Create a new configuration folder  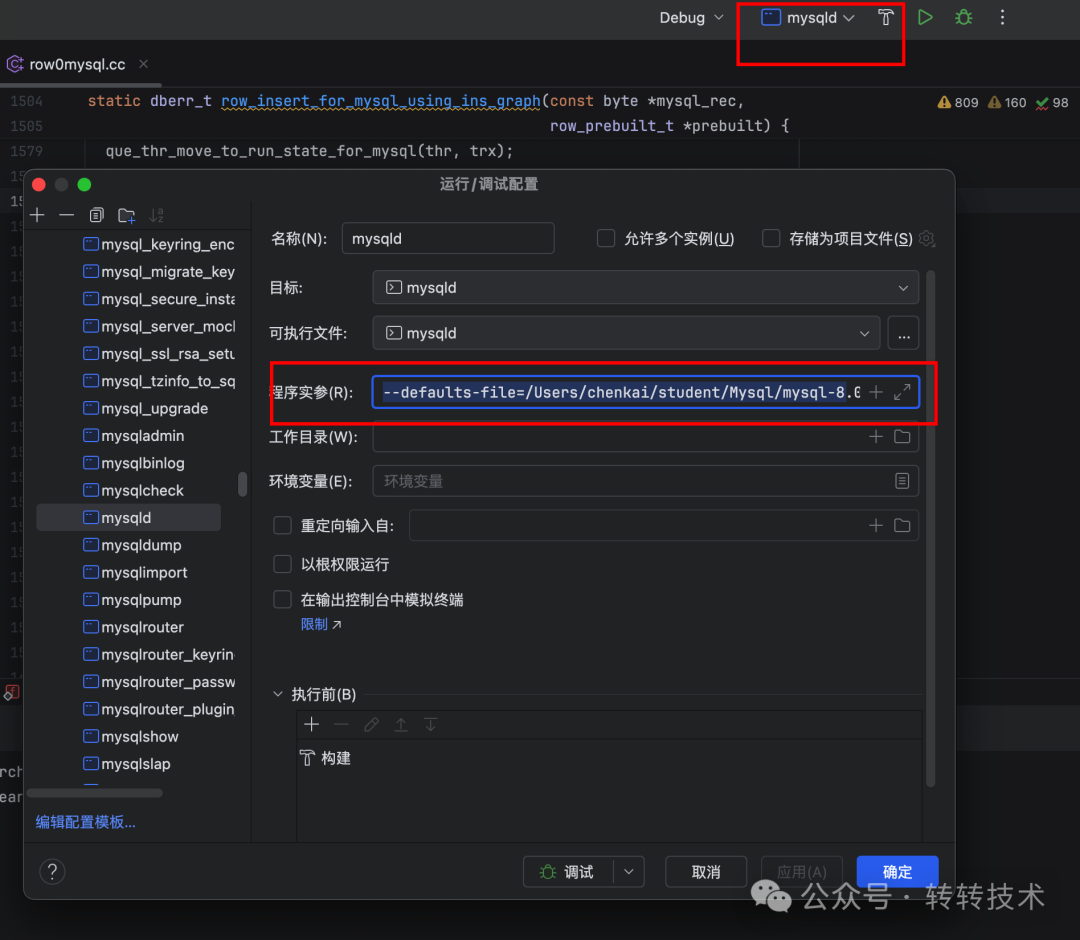coord(127,215)
